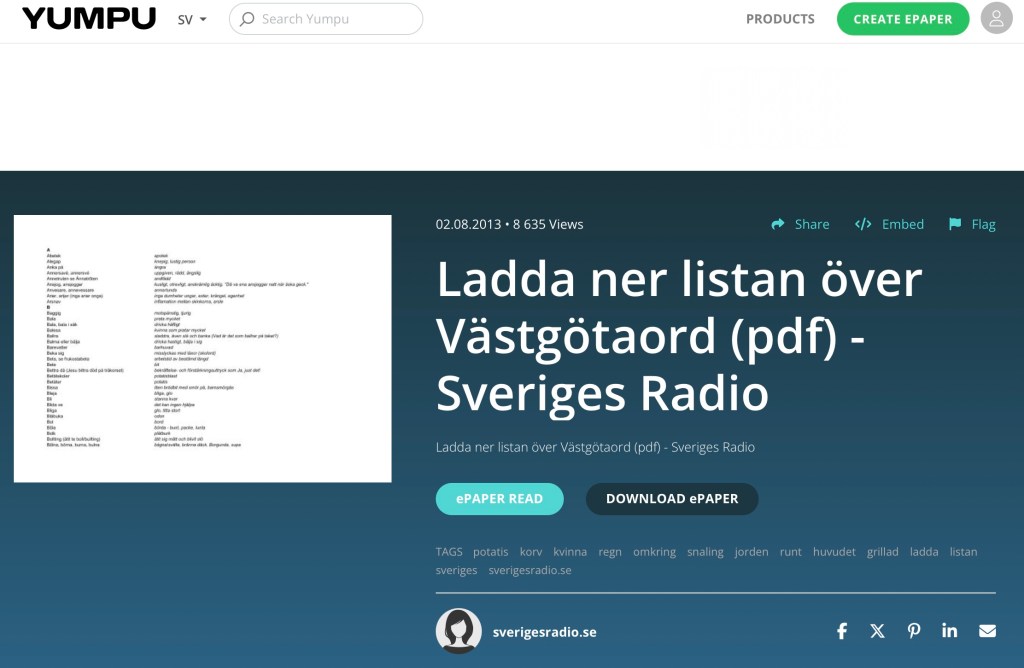Click the Share arrow icon
The width and height of the screenshot is (1024, 668).
[778, 224]
